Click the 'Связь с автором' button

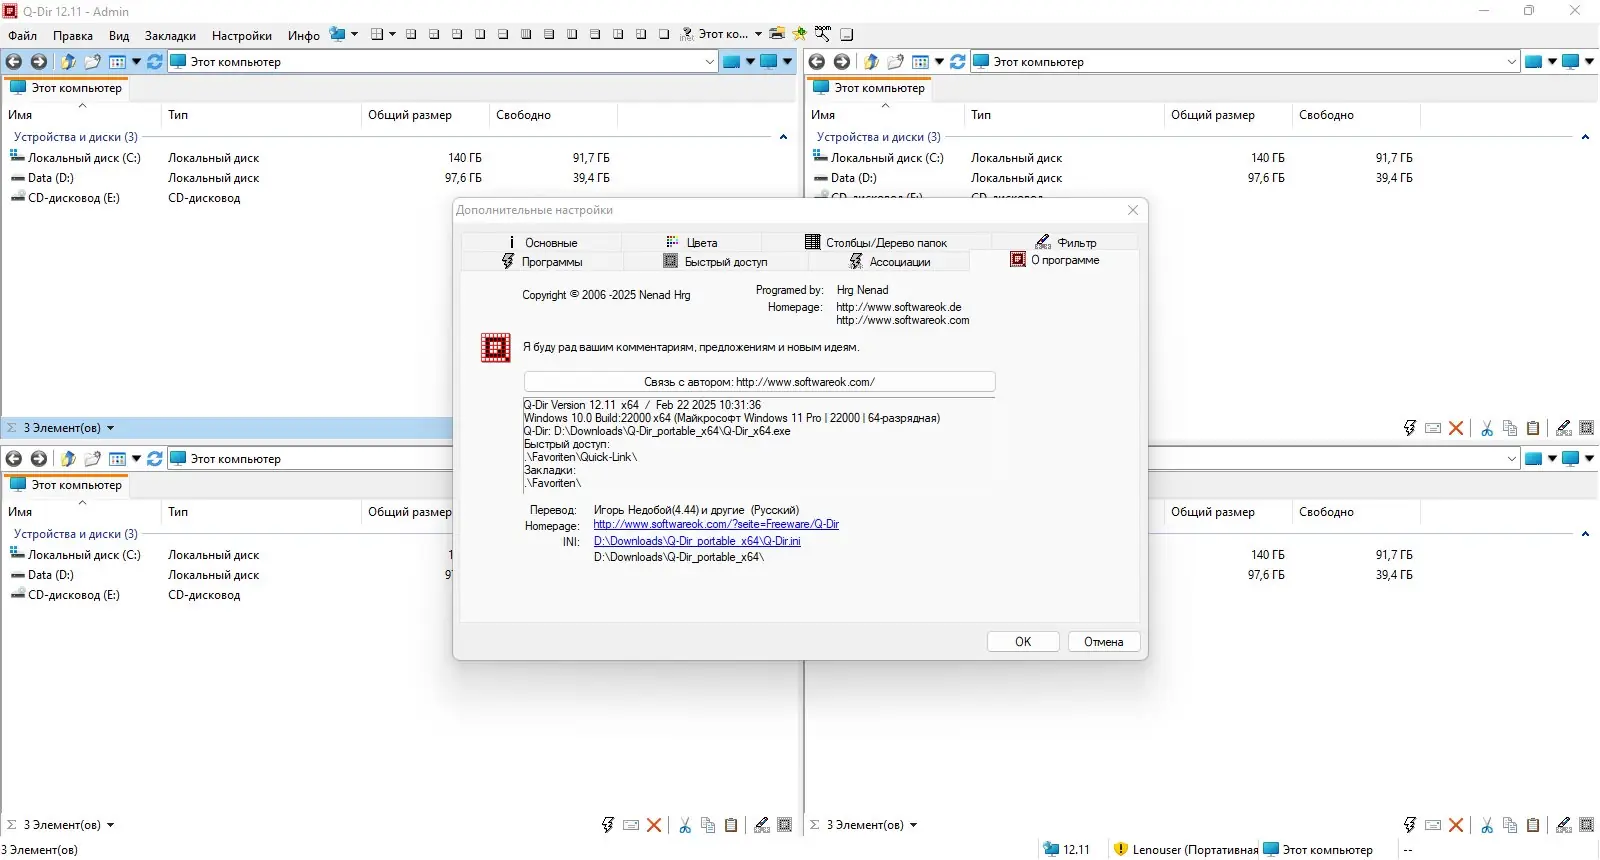tap(759, 382)
